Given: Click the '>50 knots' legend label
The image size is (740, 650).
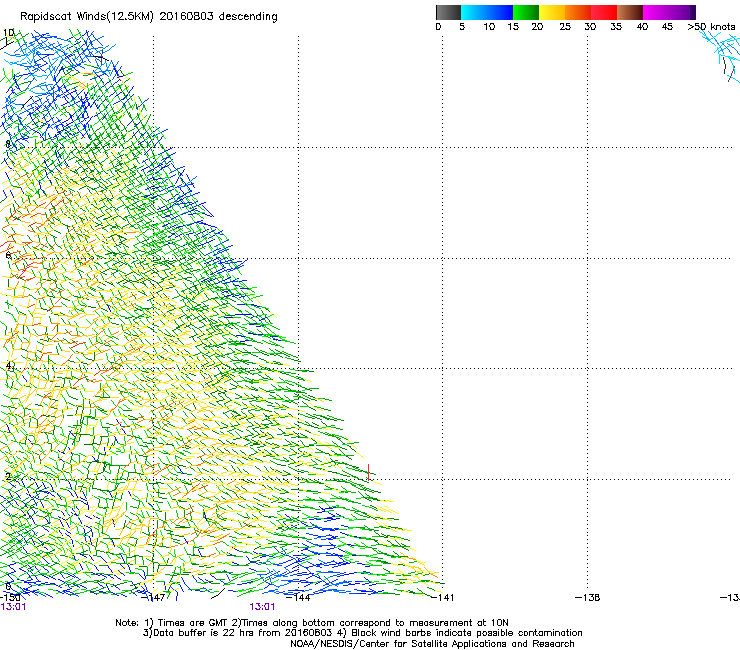Looking at the screenshot, I should [711, 27].
